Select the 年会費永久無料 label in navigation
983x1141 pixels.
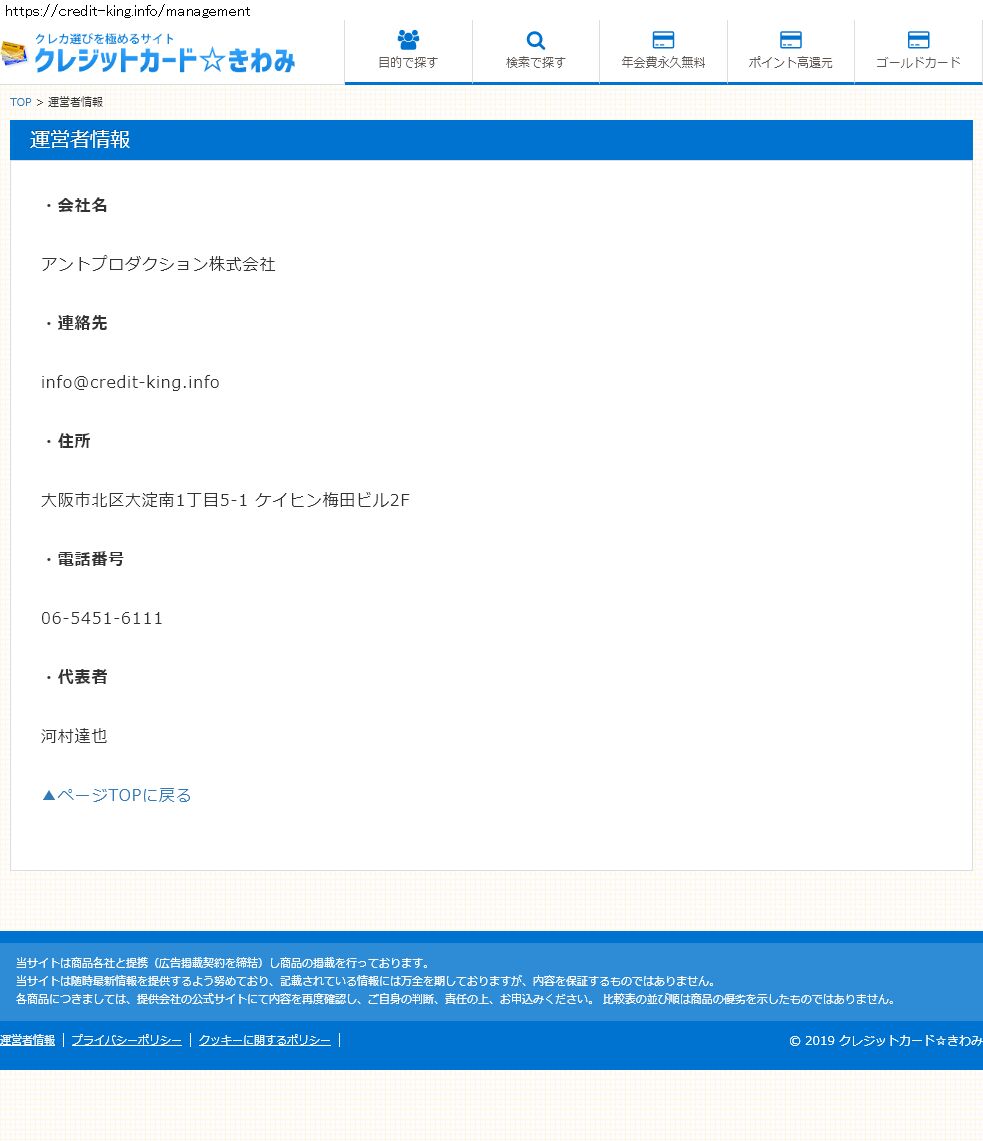click(x=663, y=62)
